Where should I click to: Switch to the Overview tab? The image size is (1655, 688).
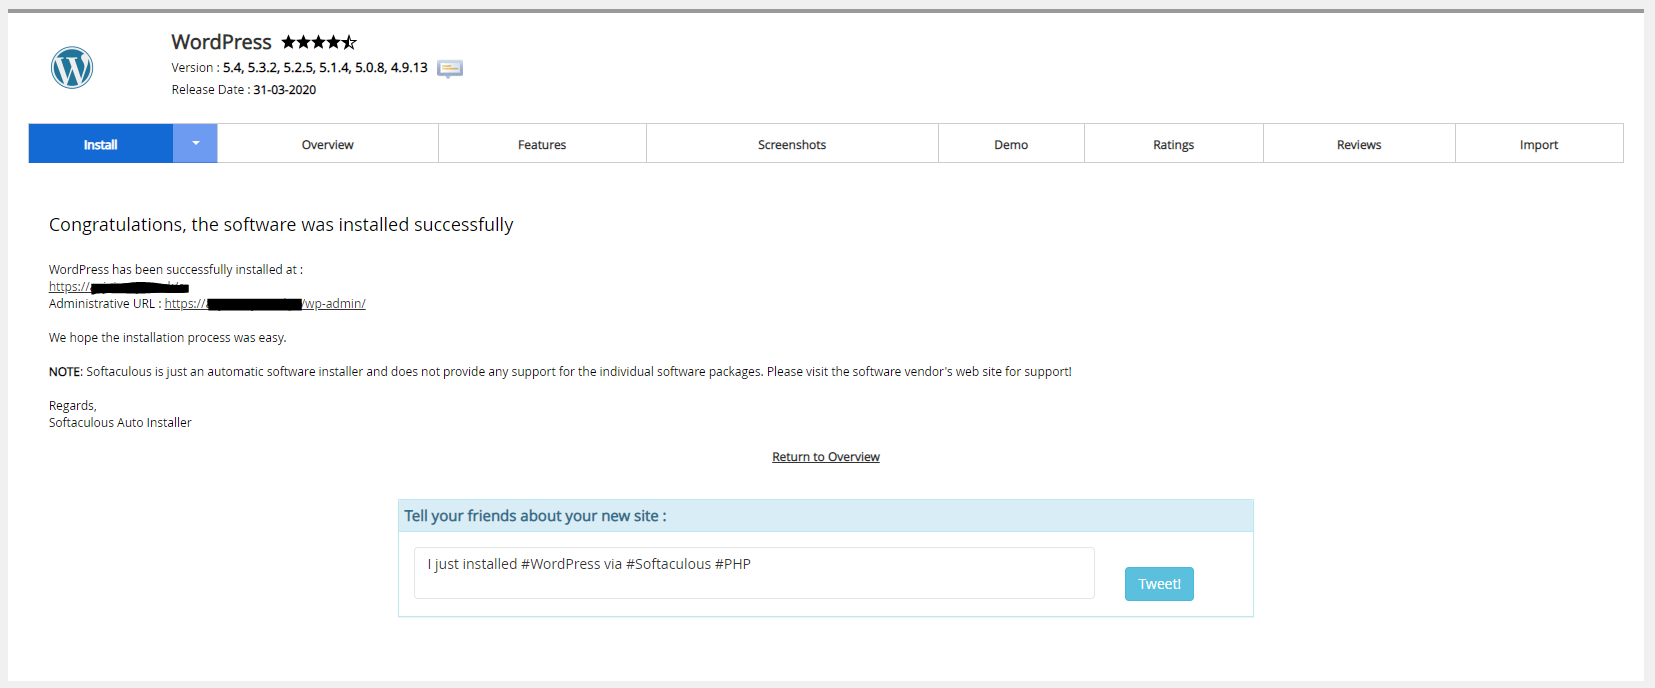pyautogui.click(x=327, y=144)
